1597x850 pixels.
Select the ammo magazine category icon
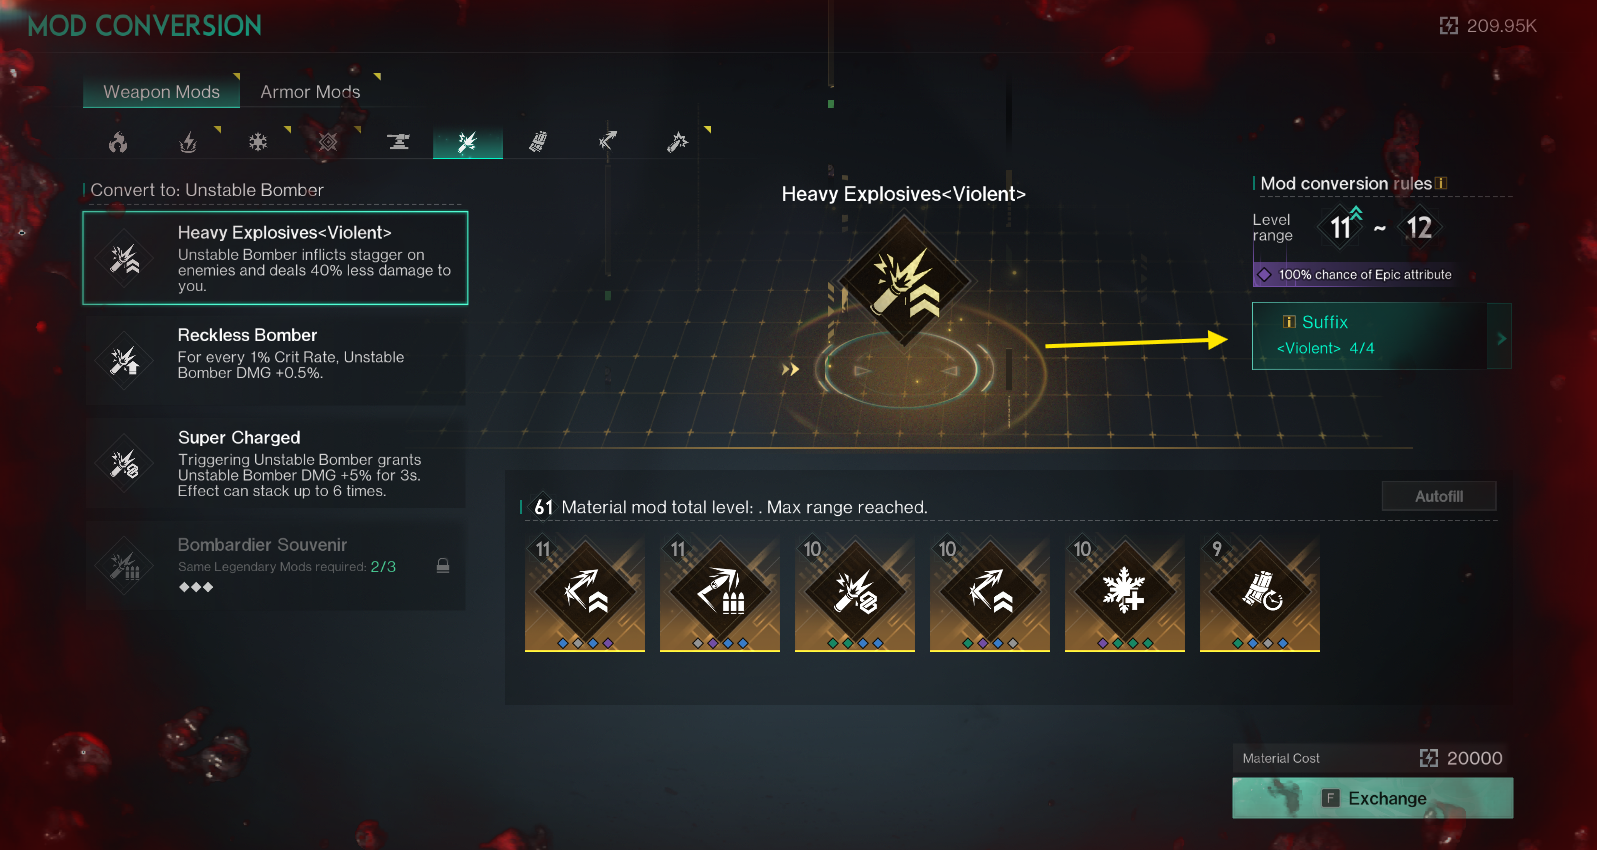click(538, 142)
